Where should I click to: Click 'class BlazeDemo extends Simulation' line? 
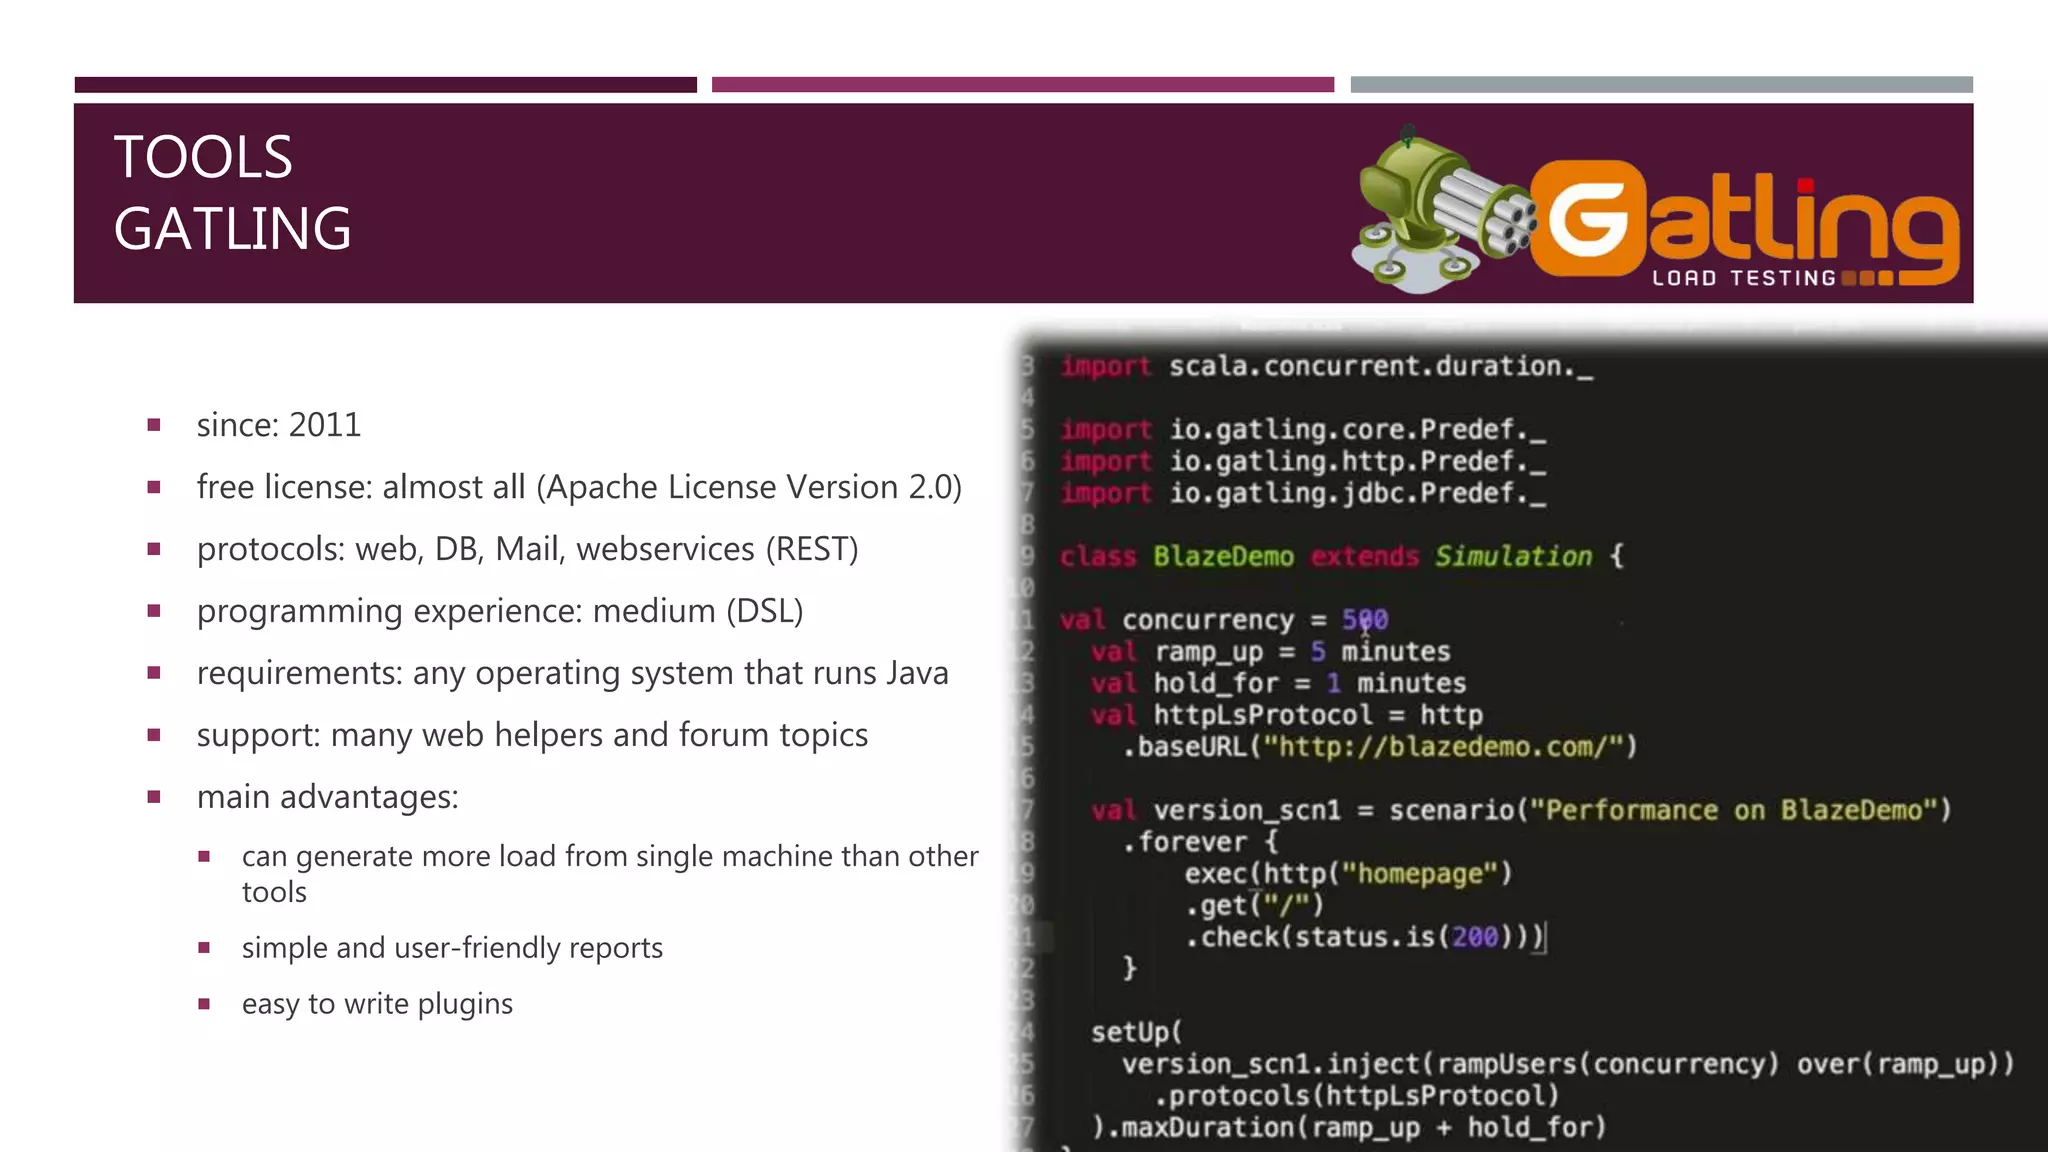[1342, 557]
